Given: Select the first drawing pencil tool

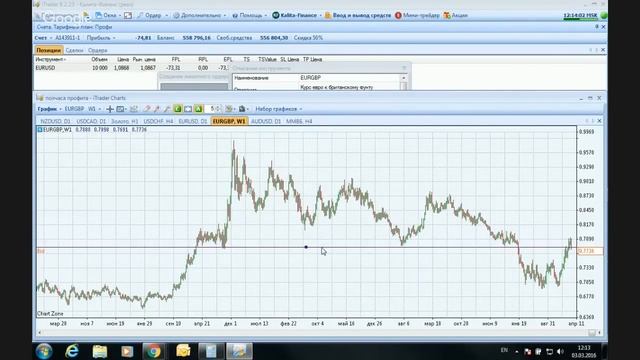Looking at the screenshot, I should click(147, 109).
